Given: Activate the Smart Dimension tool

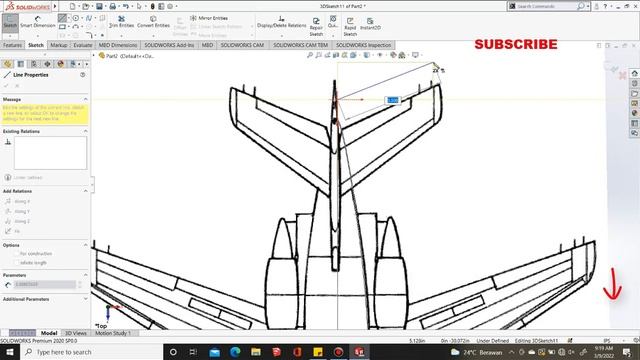Looking at the screenshot, I should tap(38, 22).
